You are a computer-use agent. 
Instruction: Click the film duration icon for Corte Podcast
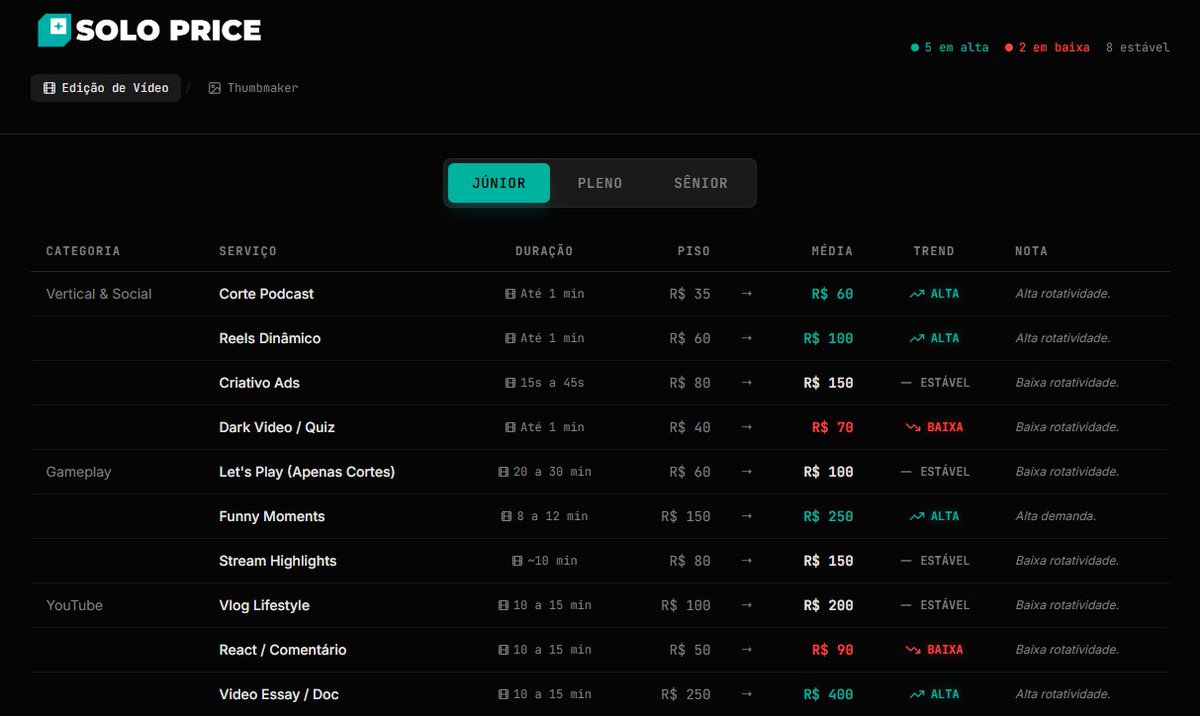pos(510,294)
